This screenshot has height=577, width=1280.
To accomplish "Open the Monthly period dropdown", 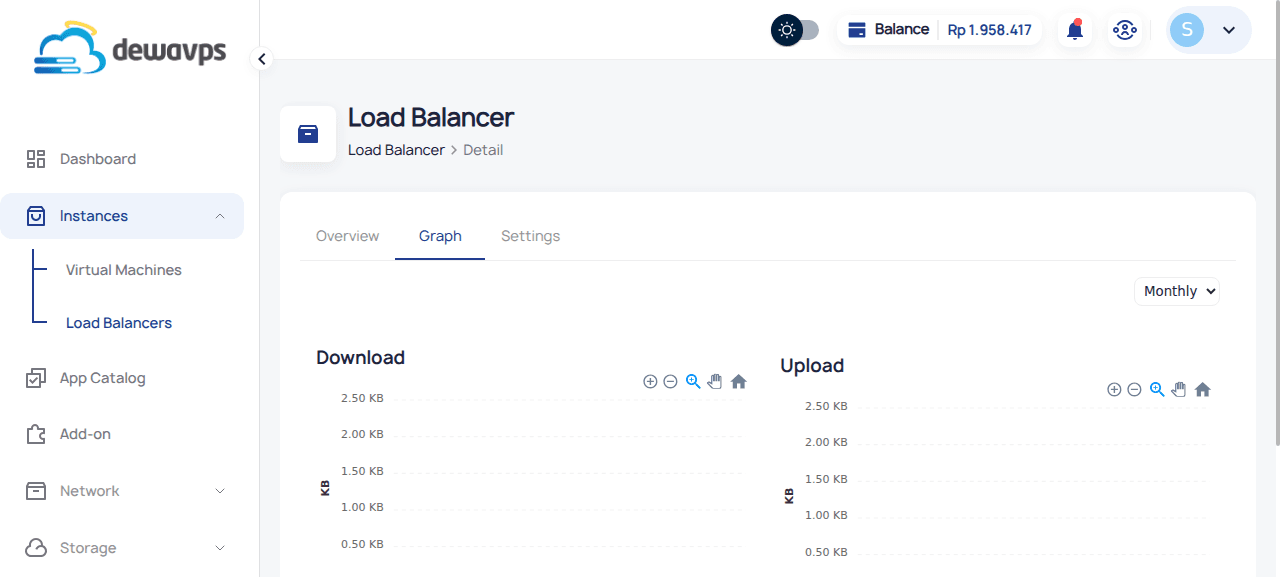I will click(x=1177, y=291).
